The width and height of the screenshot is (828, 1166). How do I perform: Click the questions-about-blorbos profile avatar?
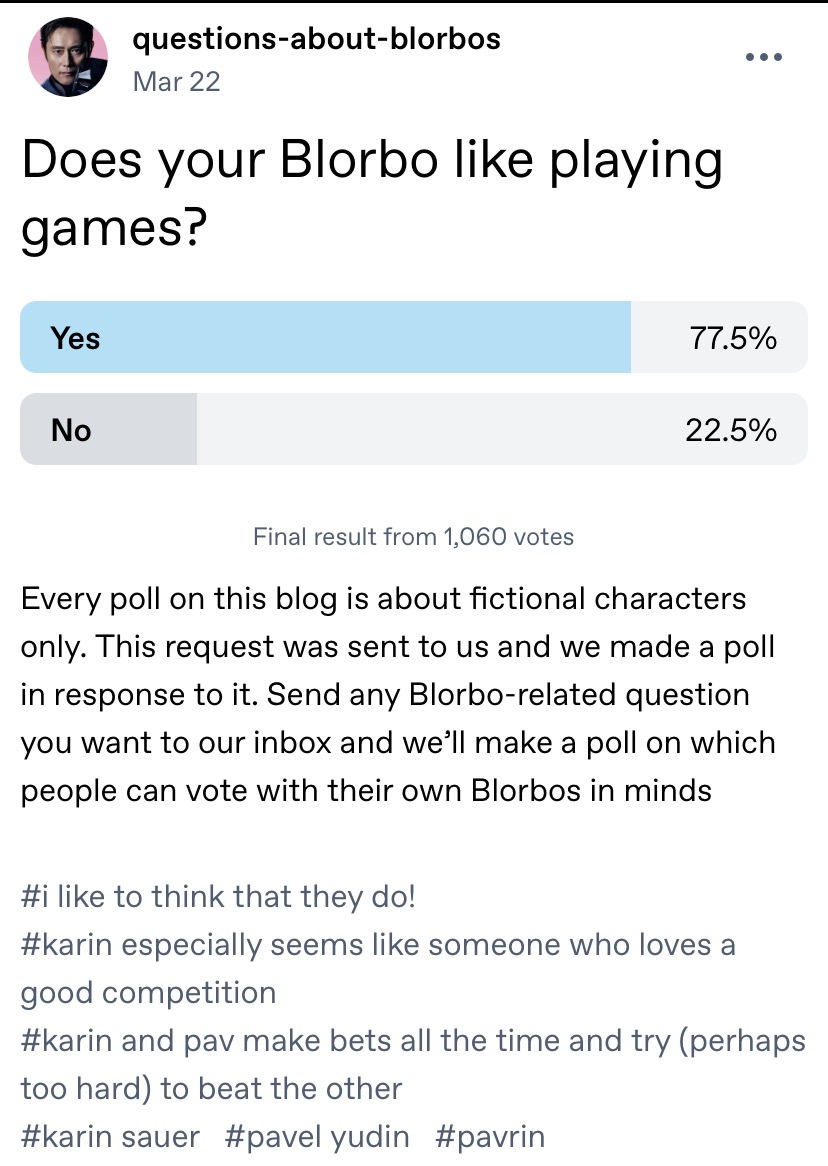(68, 57)
